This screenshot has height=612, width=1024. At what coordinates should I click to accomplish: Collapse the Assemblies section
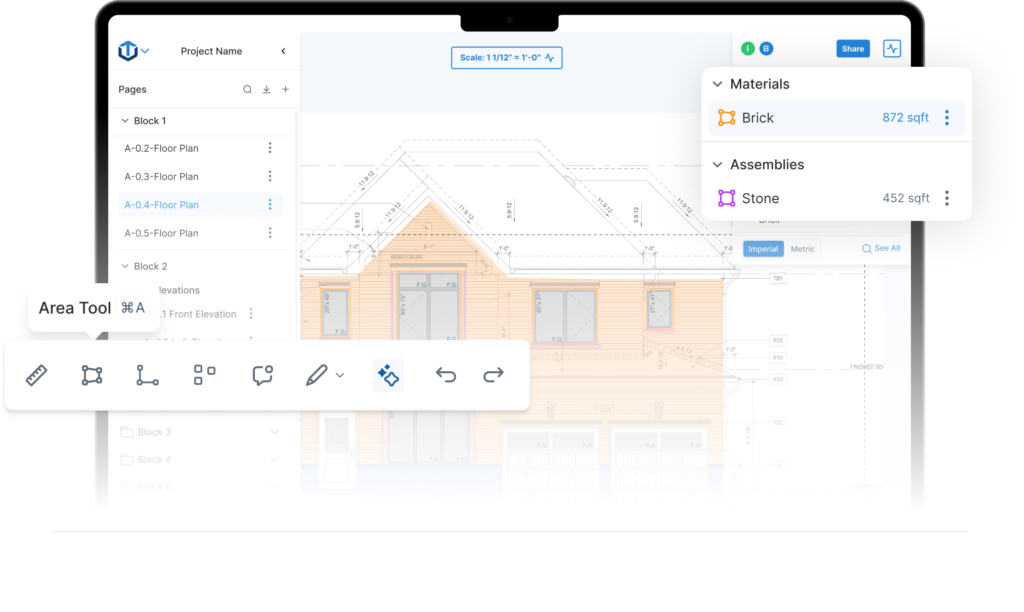tap(717, 165)
